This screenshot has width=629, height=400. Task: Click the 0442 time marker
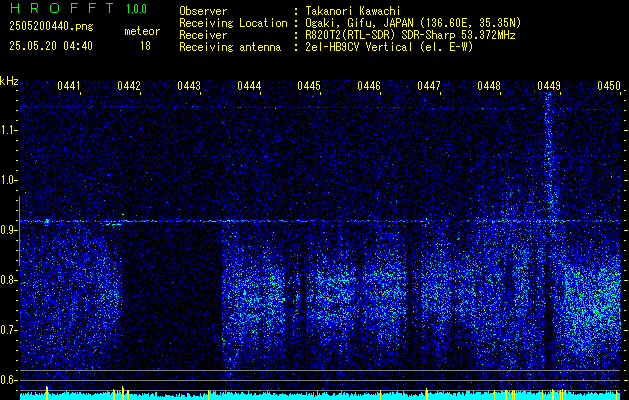click(x=129, y=85)
